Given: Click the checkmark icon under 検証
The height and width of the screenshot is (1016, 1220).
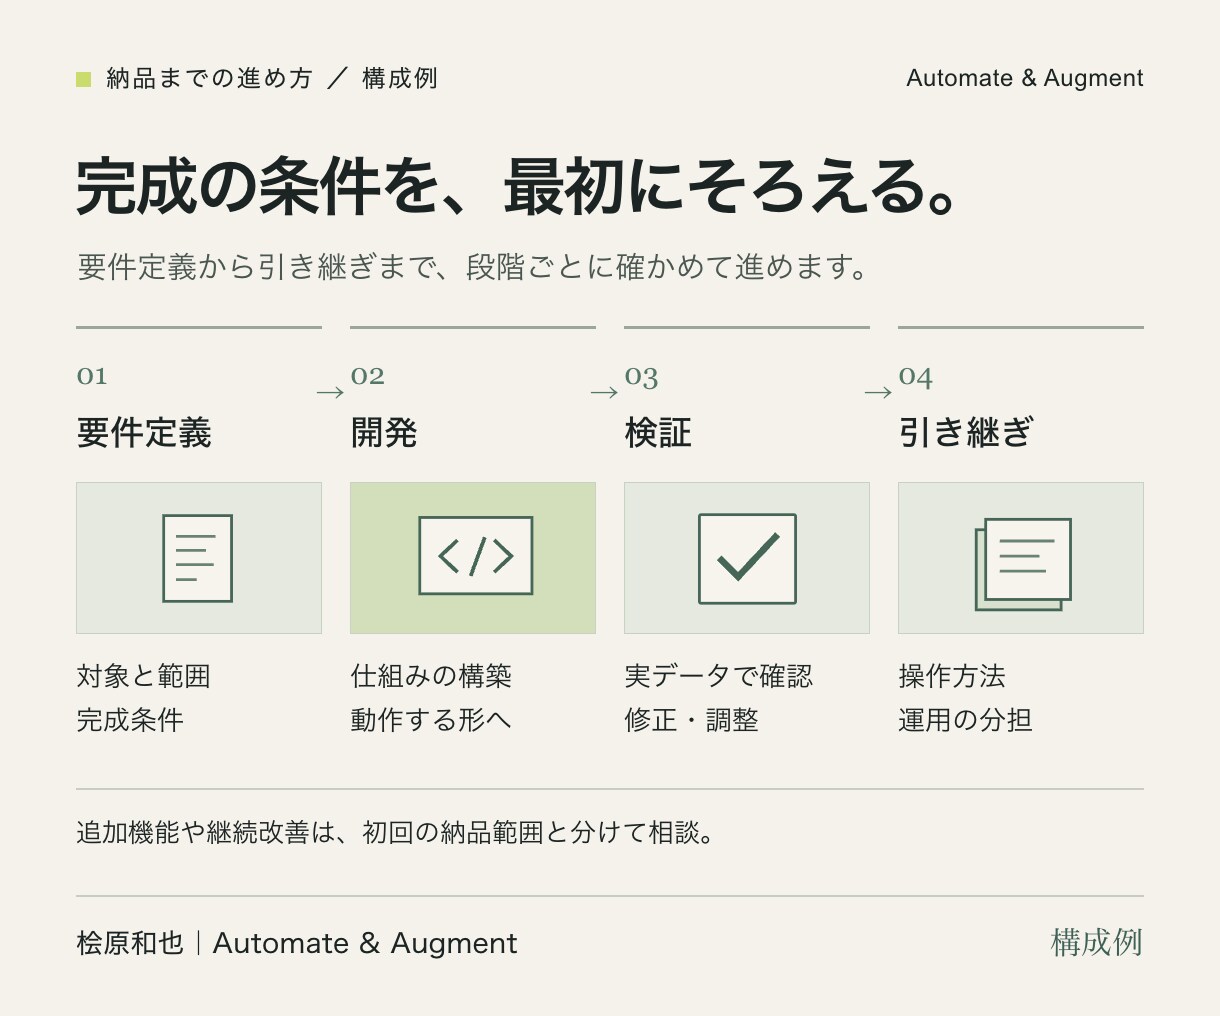Looking at the screenshot, I should (747, 559).
